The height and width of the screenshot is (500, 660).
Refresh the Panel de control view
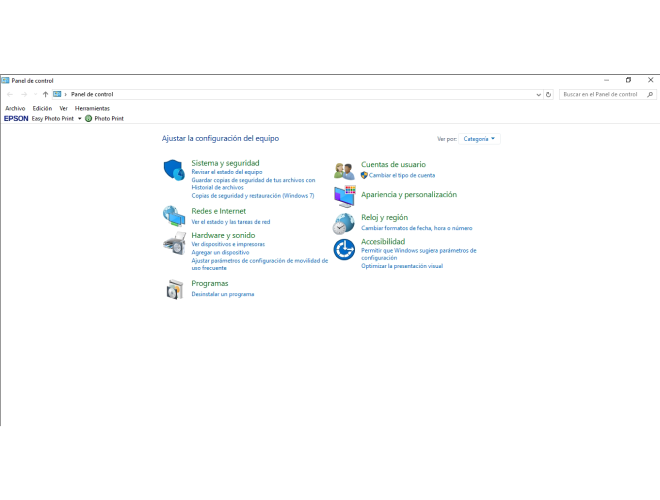(x=548, y=94)
